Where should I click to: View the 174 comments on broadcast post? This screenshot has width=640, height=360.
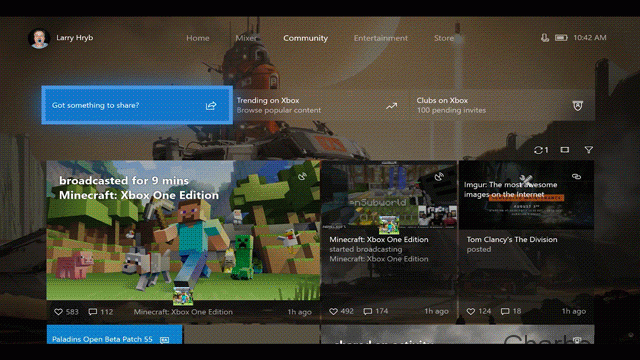point(376,311)
